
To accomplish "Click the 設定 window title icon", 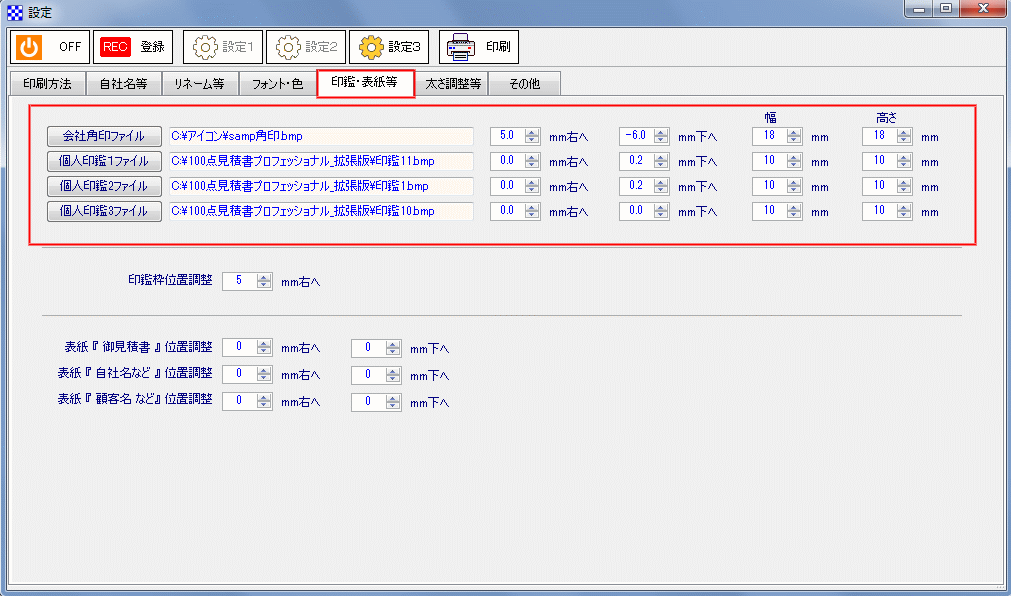I will [x=15, y=12].
